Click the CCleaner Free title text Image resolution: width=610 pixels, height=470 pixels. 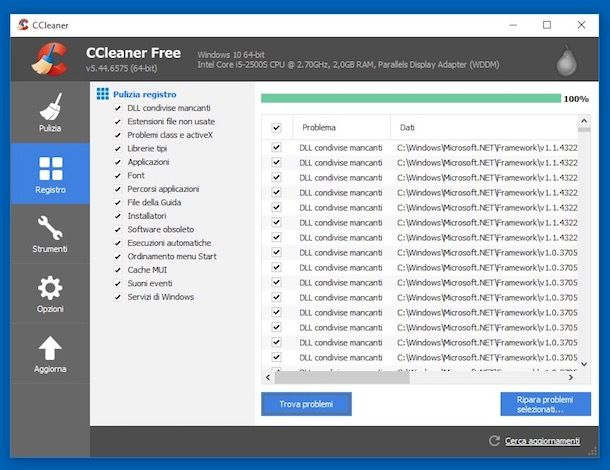133,53
